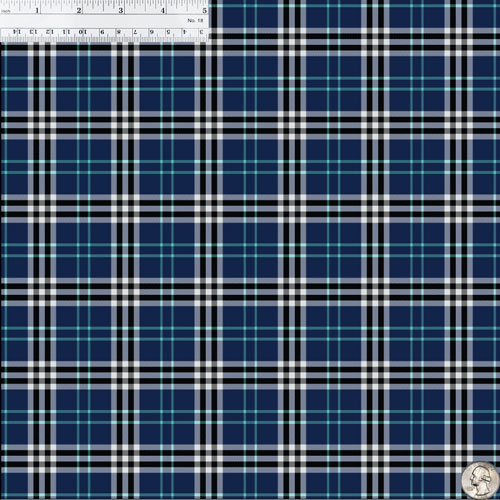Click the upside-down 4 centimeter number
The width and height of the screenshot is (500, 500).
[x=184, y=32]
